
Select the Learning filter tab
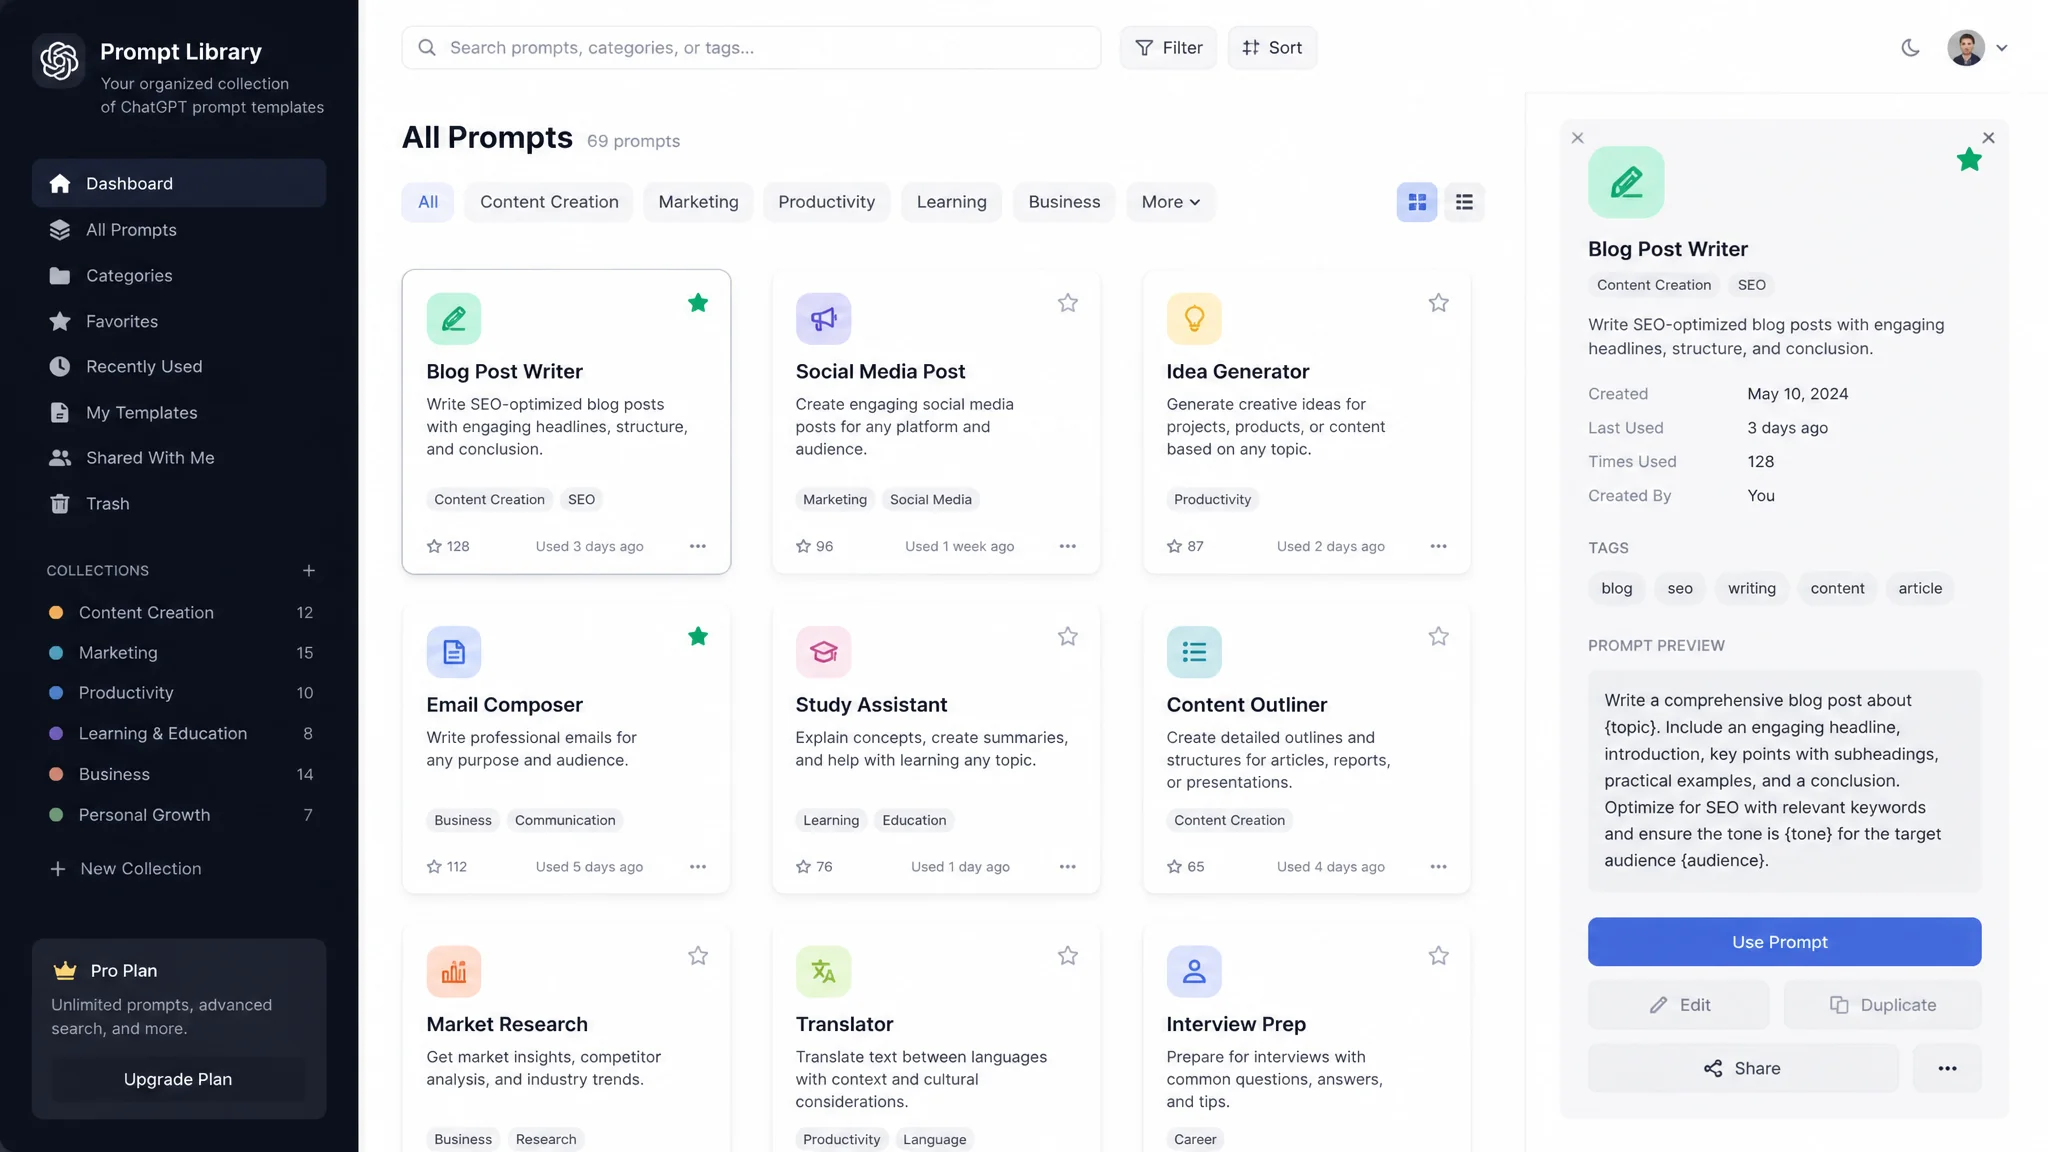coord(951,202)
